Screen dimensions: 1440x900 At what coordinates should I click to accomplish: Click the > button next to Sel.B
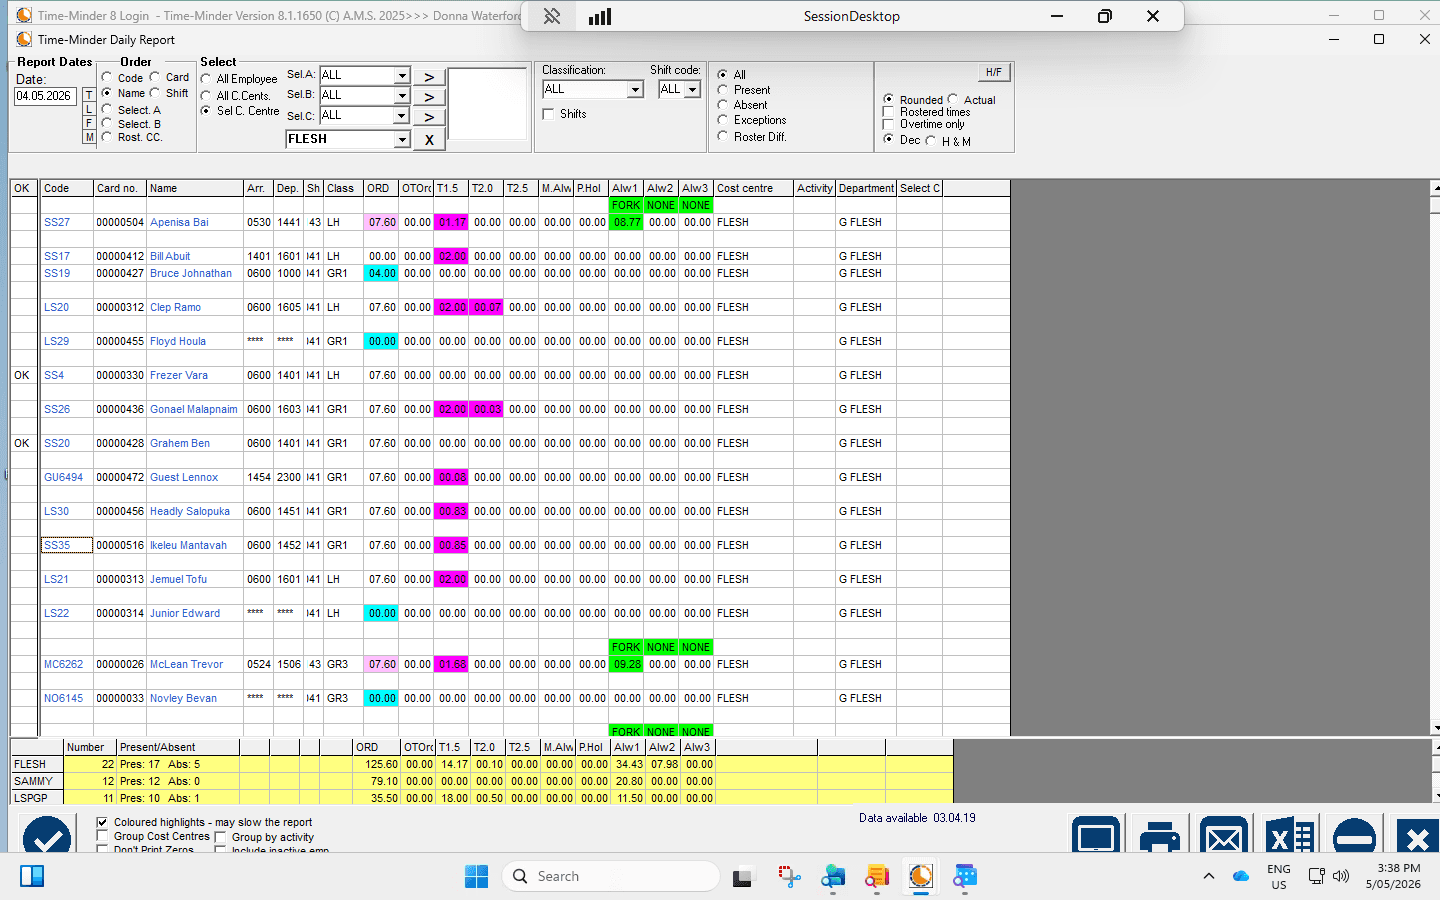pos(429,97)
